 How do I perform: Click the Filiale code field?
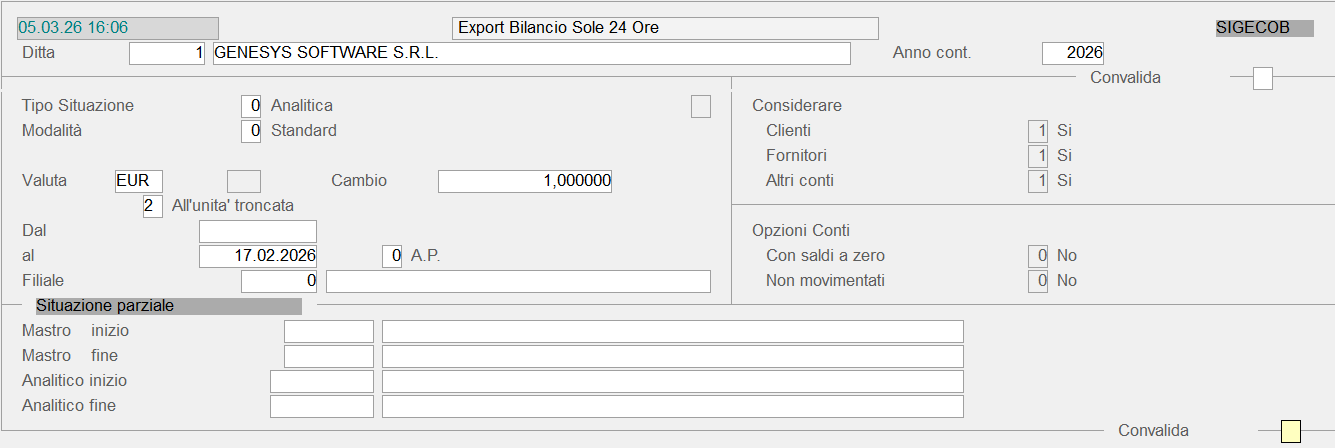(x=279, y=281)
